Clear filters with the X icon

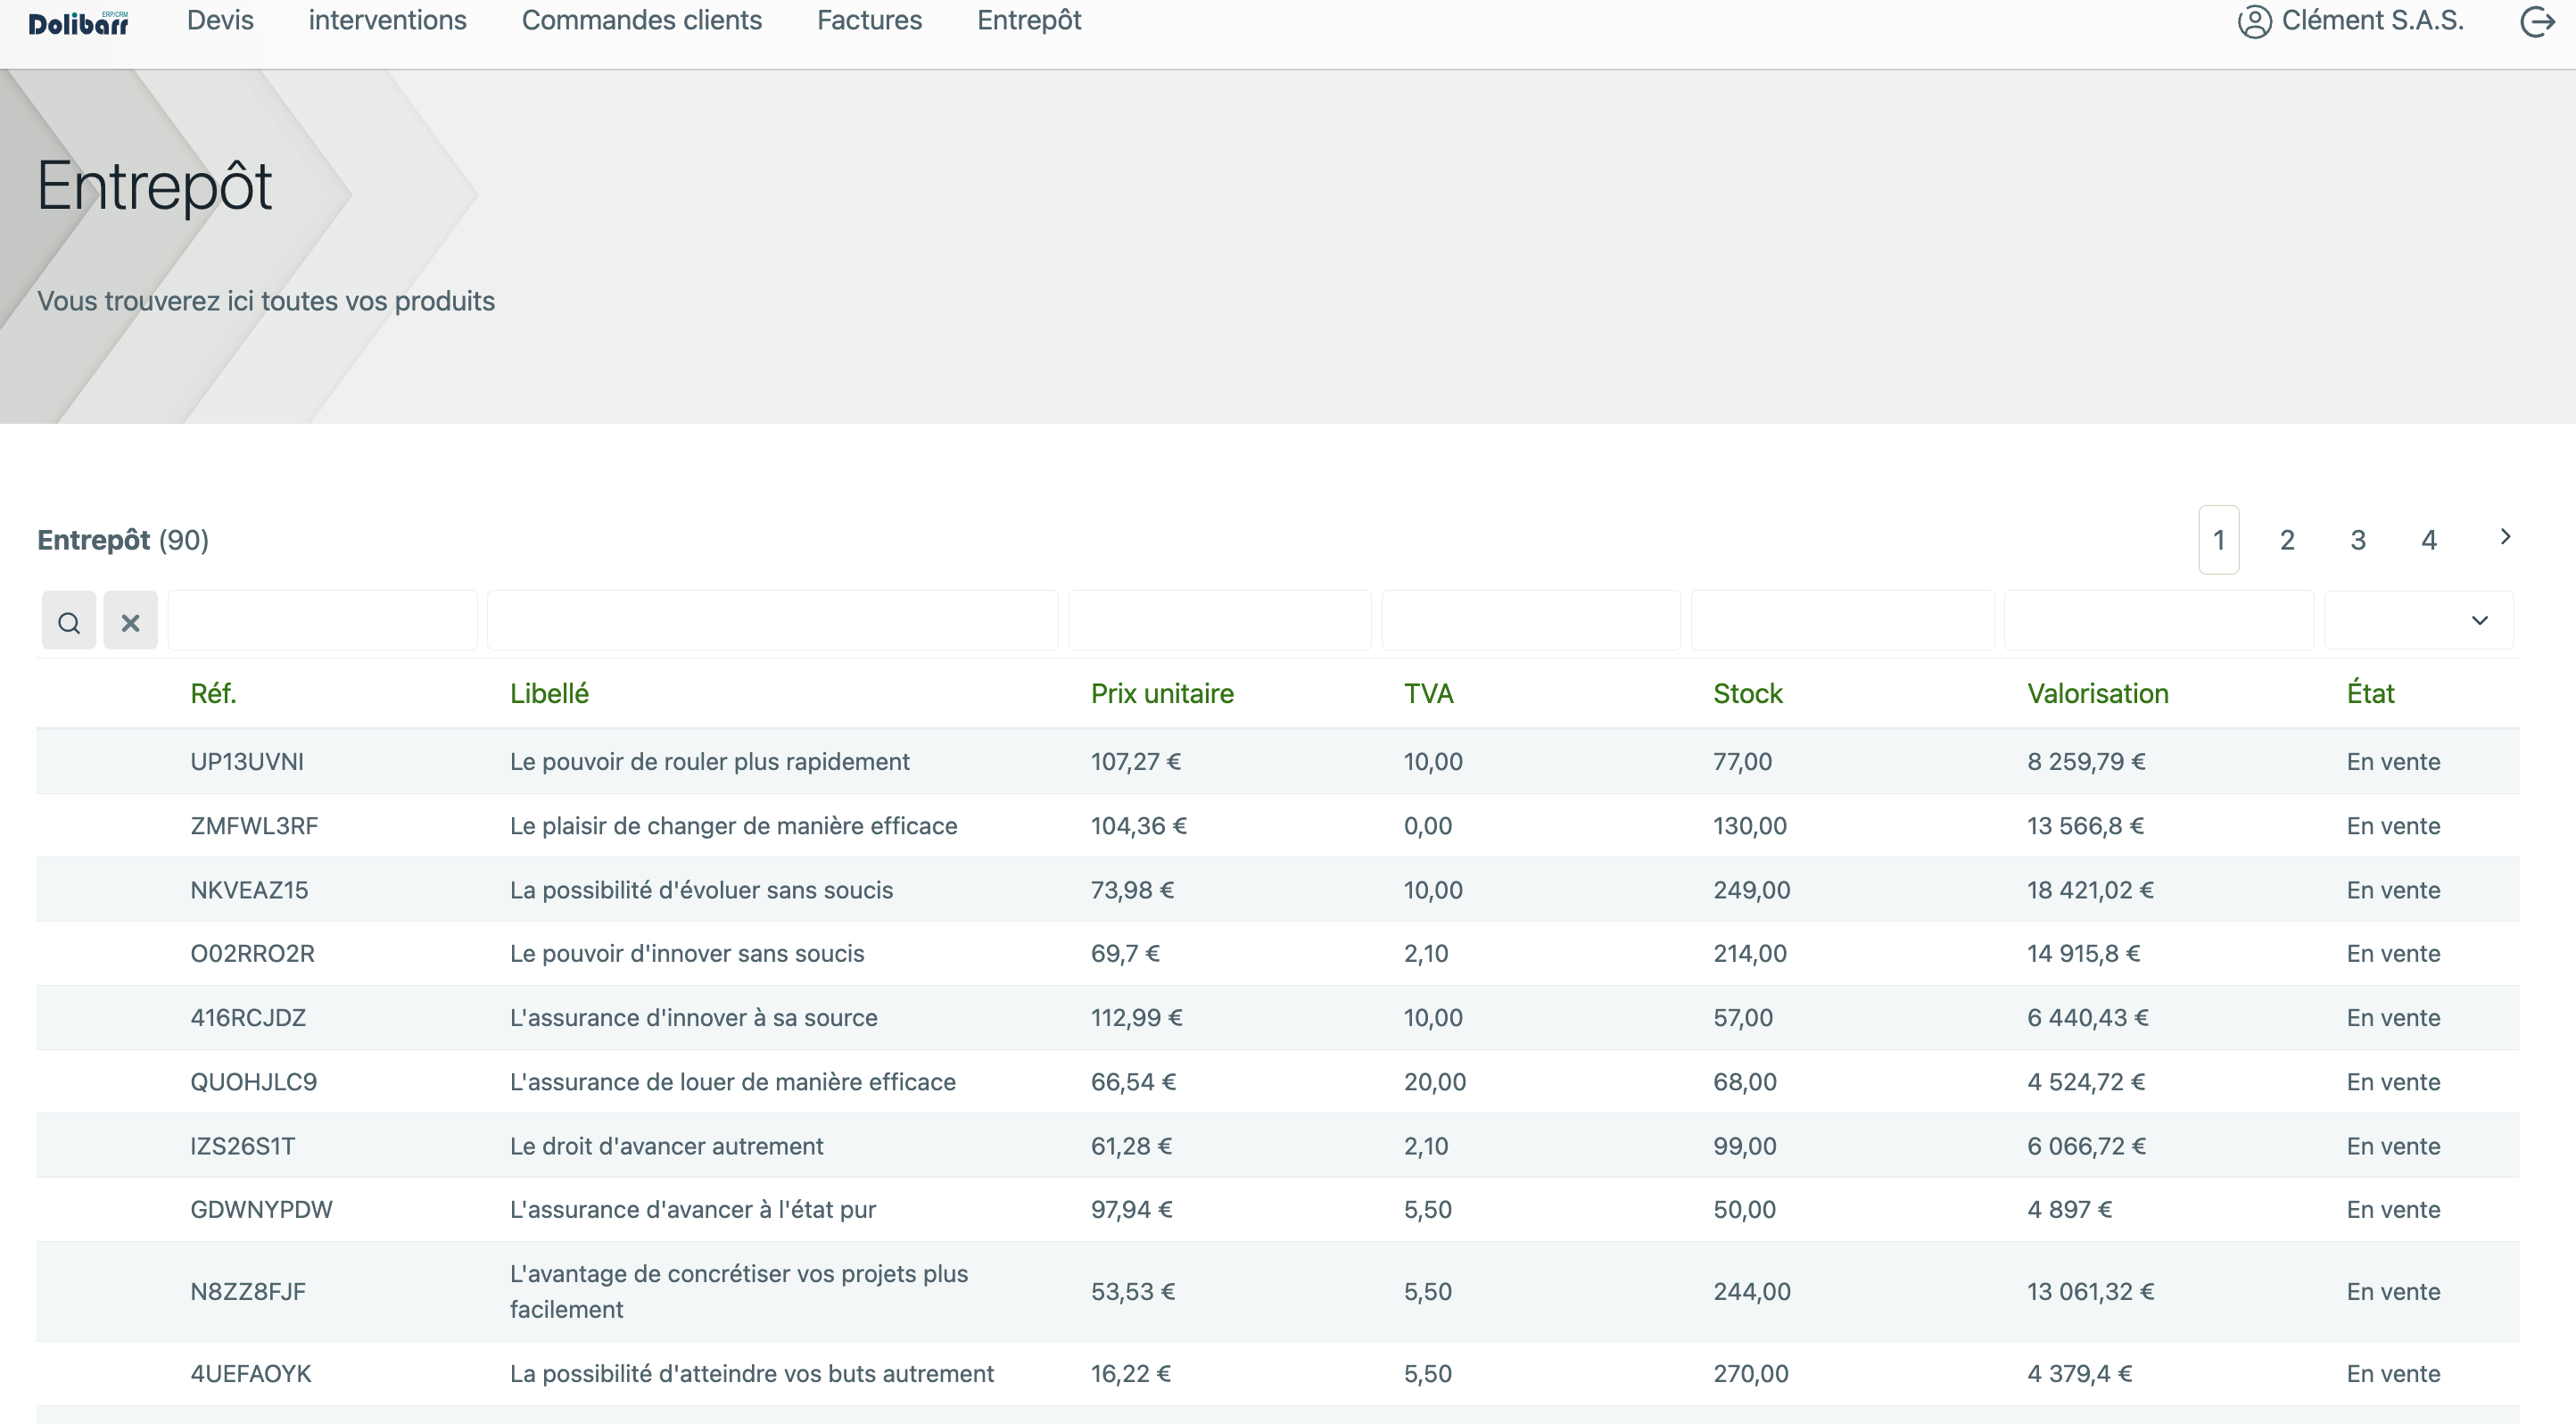point(130,621)
